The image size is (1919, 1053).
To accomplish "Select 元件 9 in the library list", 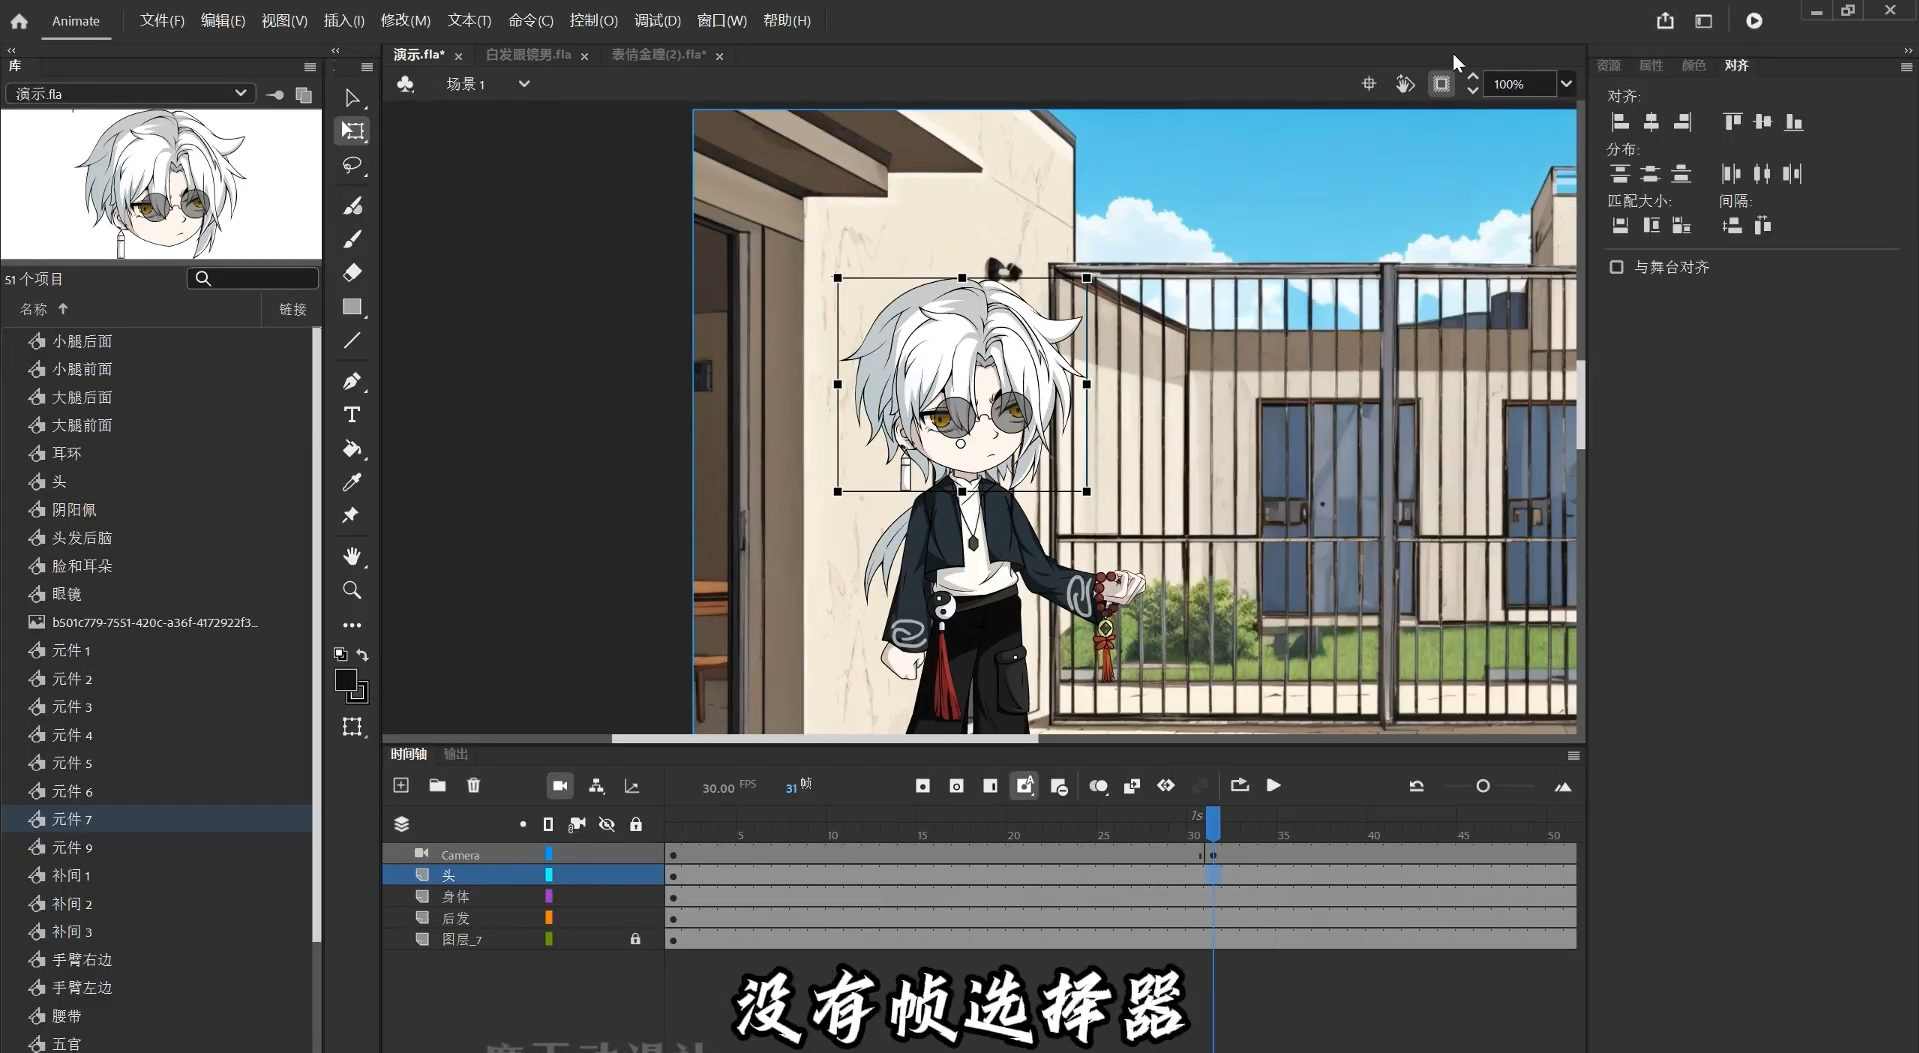I will click(x=72, y=847).
